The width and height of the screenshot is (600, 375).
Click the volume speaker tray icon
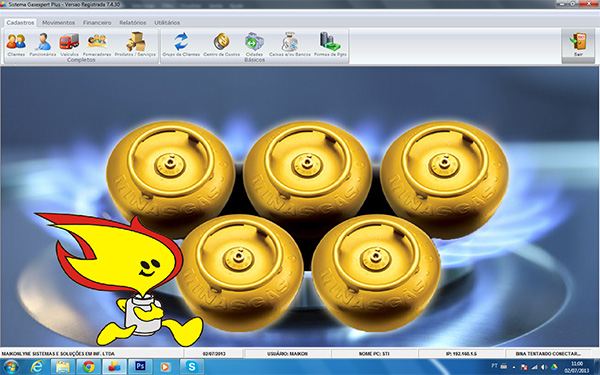tap(544, 367)
